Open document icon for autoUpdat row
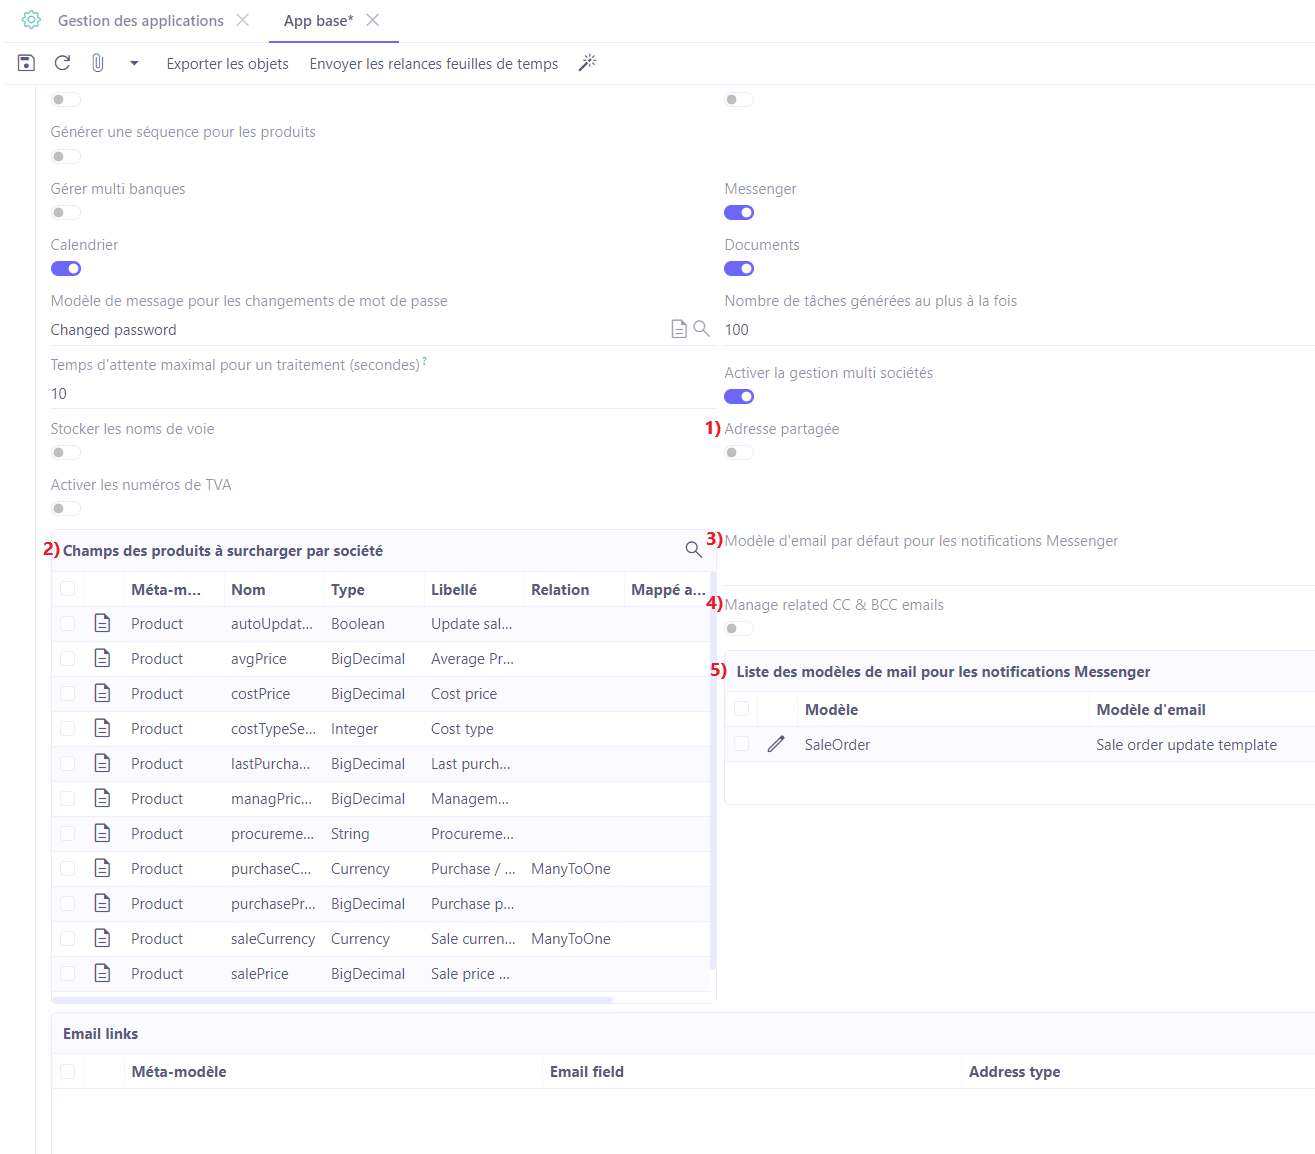The width and height of the screenshot is (1315, 1154). point(102,623)
